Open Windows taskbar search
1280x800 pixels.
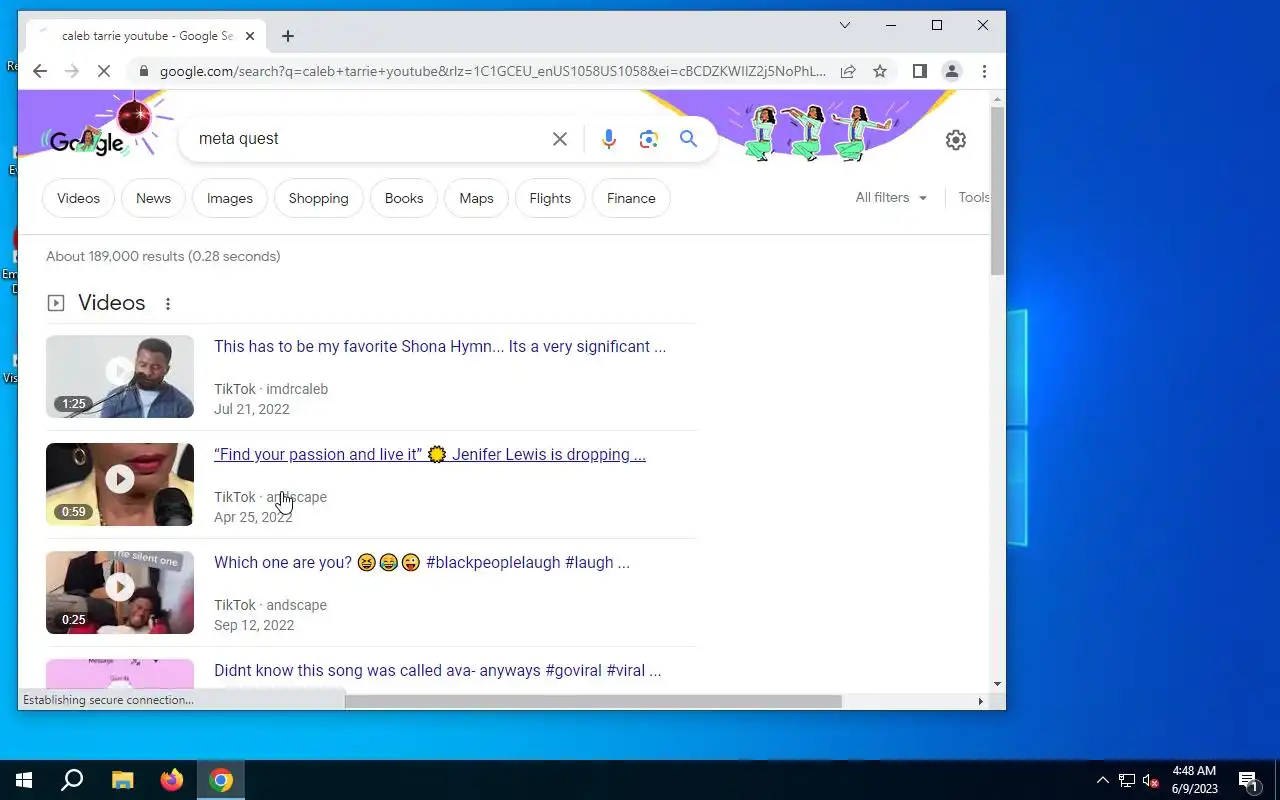[x=72, y=780]
